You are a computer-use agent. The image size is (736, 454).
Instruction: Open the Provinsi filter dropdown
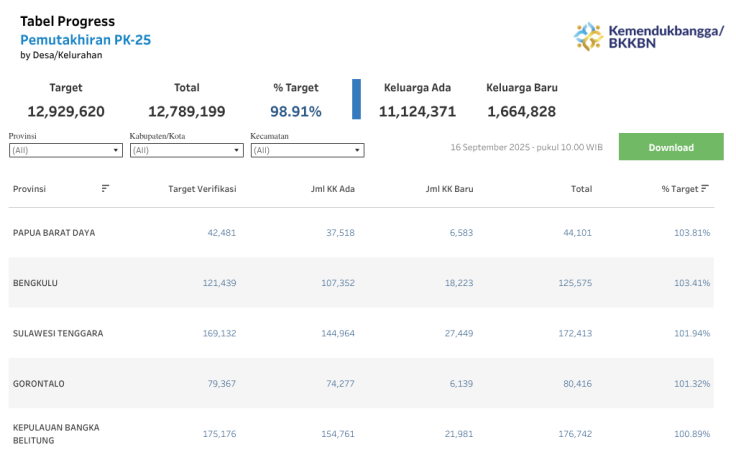point(65,150)
